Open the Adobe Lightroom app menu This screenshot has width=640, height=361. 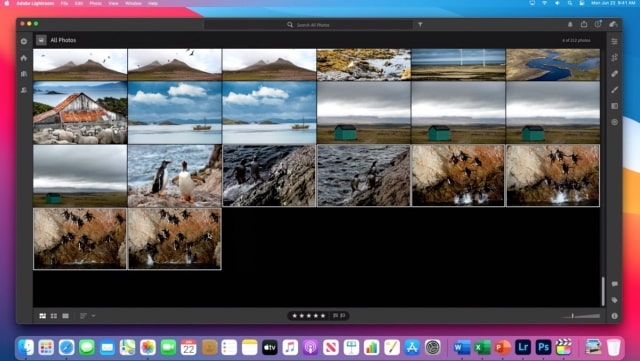click(35, 3)
